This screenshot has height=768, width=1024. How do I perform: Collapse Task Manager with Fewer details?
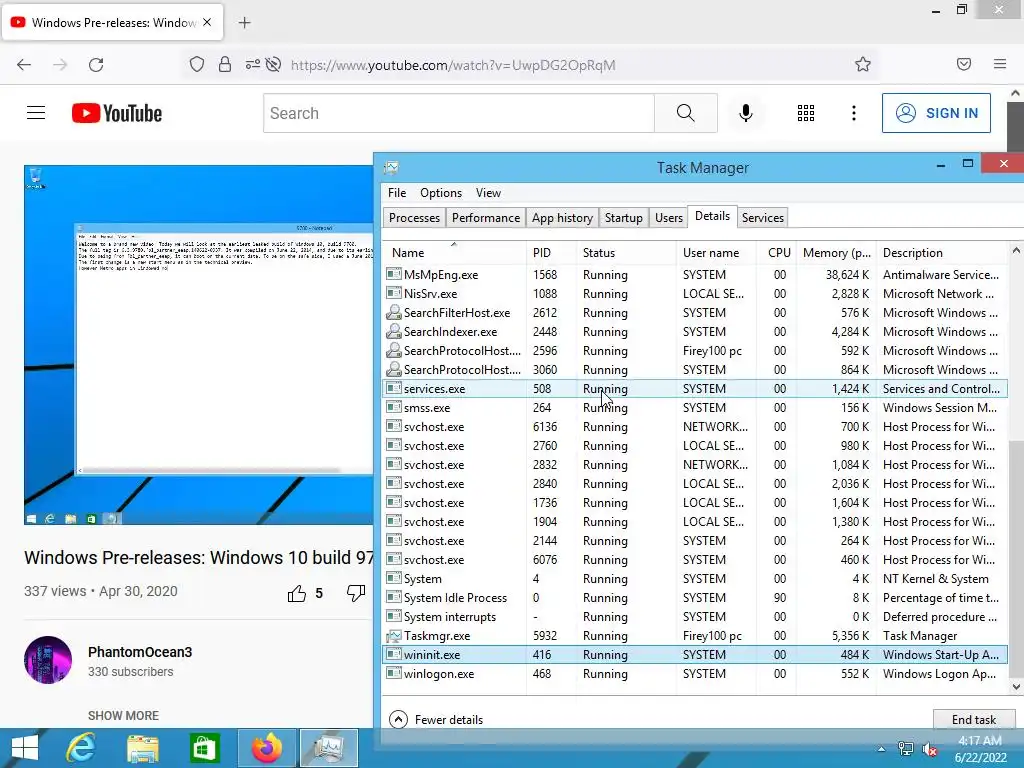coord(436,720)
